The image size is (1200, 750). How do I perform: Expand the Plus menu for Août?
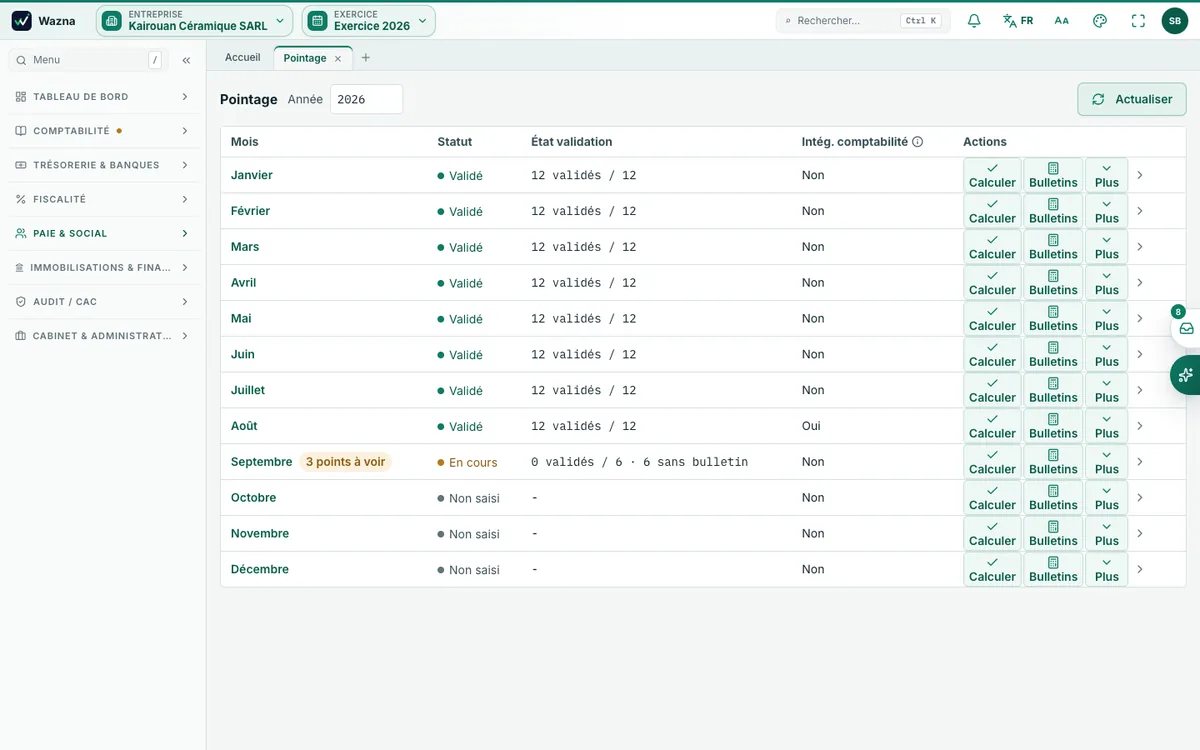click(1106, 426)
